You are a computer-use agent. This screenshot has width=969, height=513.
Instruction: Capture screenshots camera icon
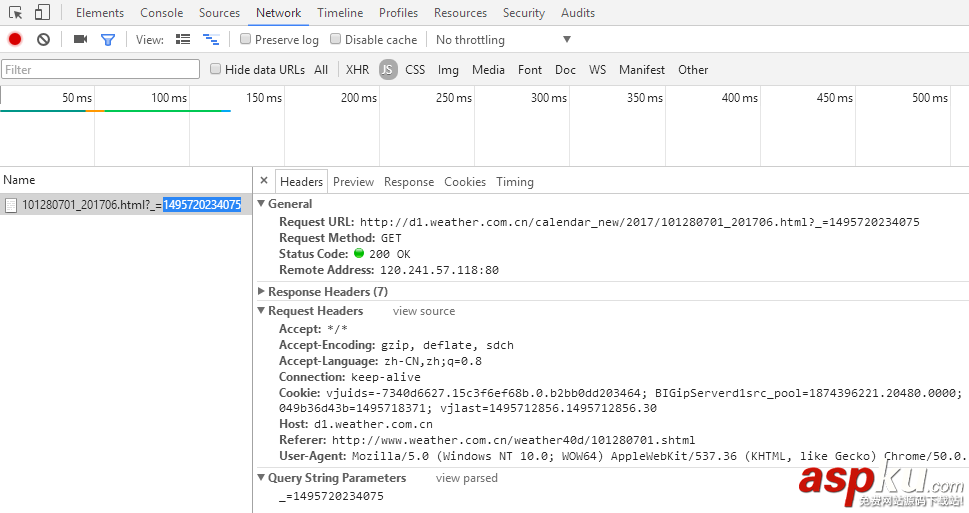coord(80,40)
